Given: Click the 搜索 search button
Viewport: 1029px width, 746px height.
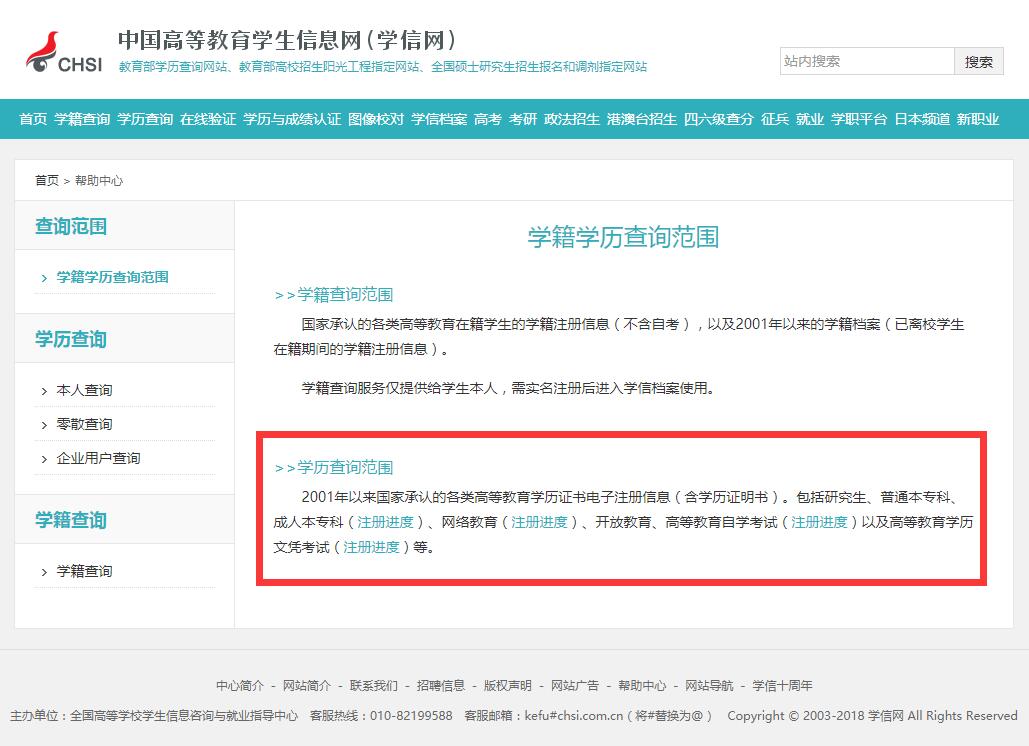Looking at the screenshot, I should (x=978, y=61).
